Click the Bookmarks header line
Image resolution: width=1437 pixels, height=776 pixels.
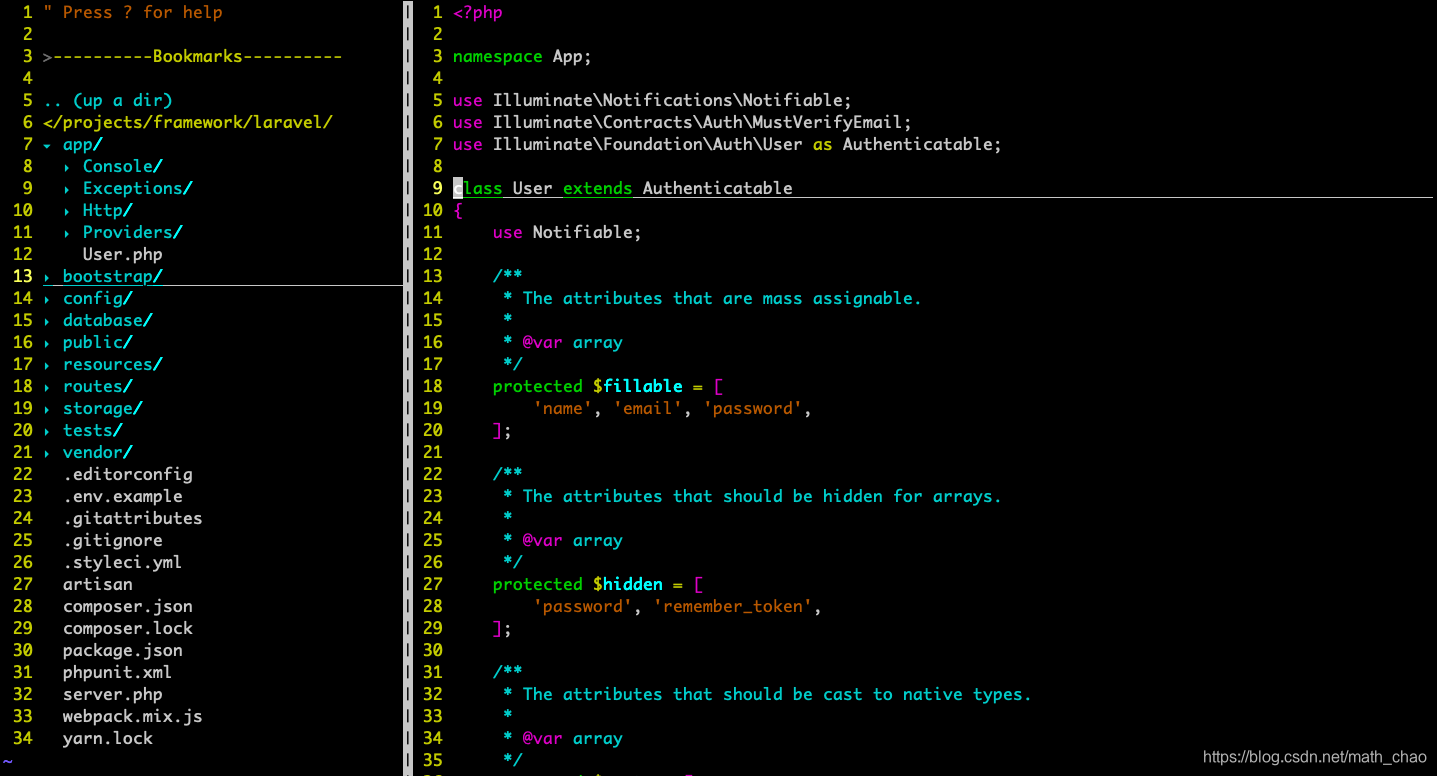pyautogui.click(x=193, y=57)
